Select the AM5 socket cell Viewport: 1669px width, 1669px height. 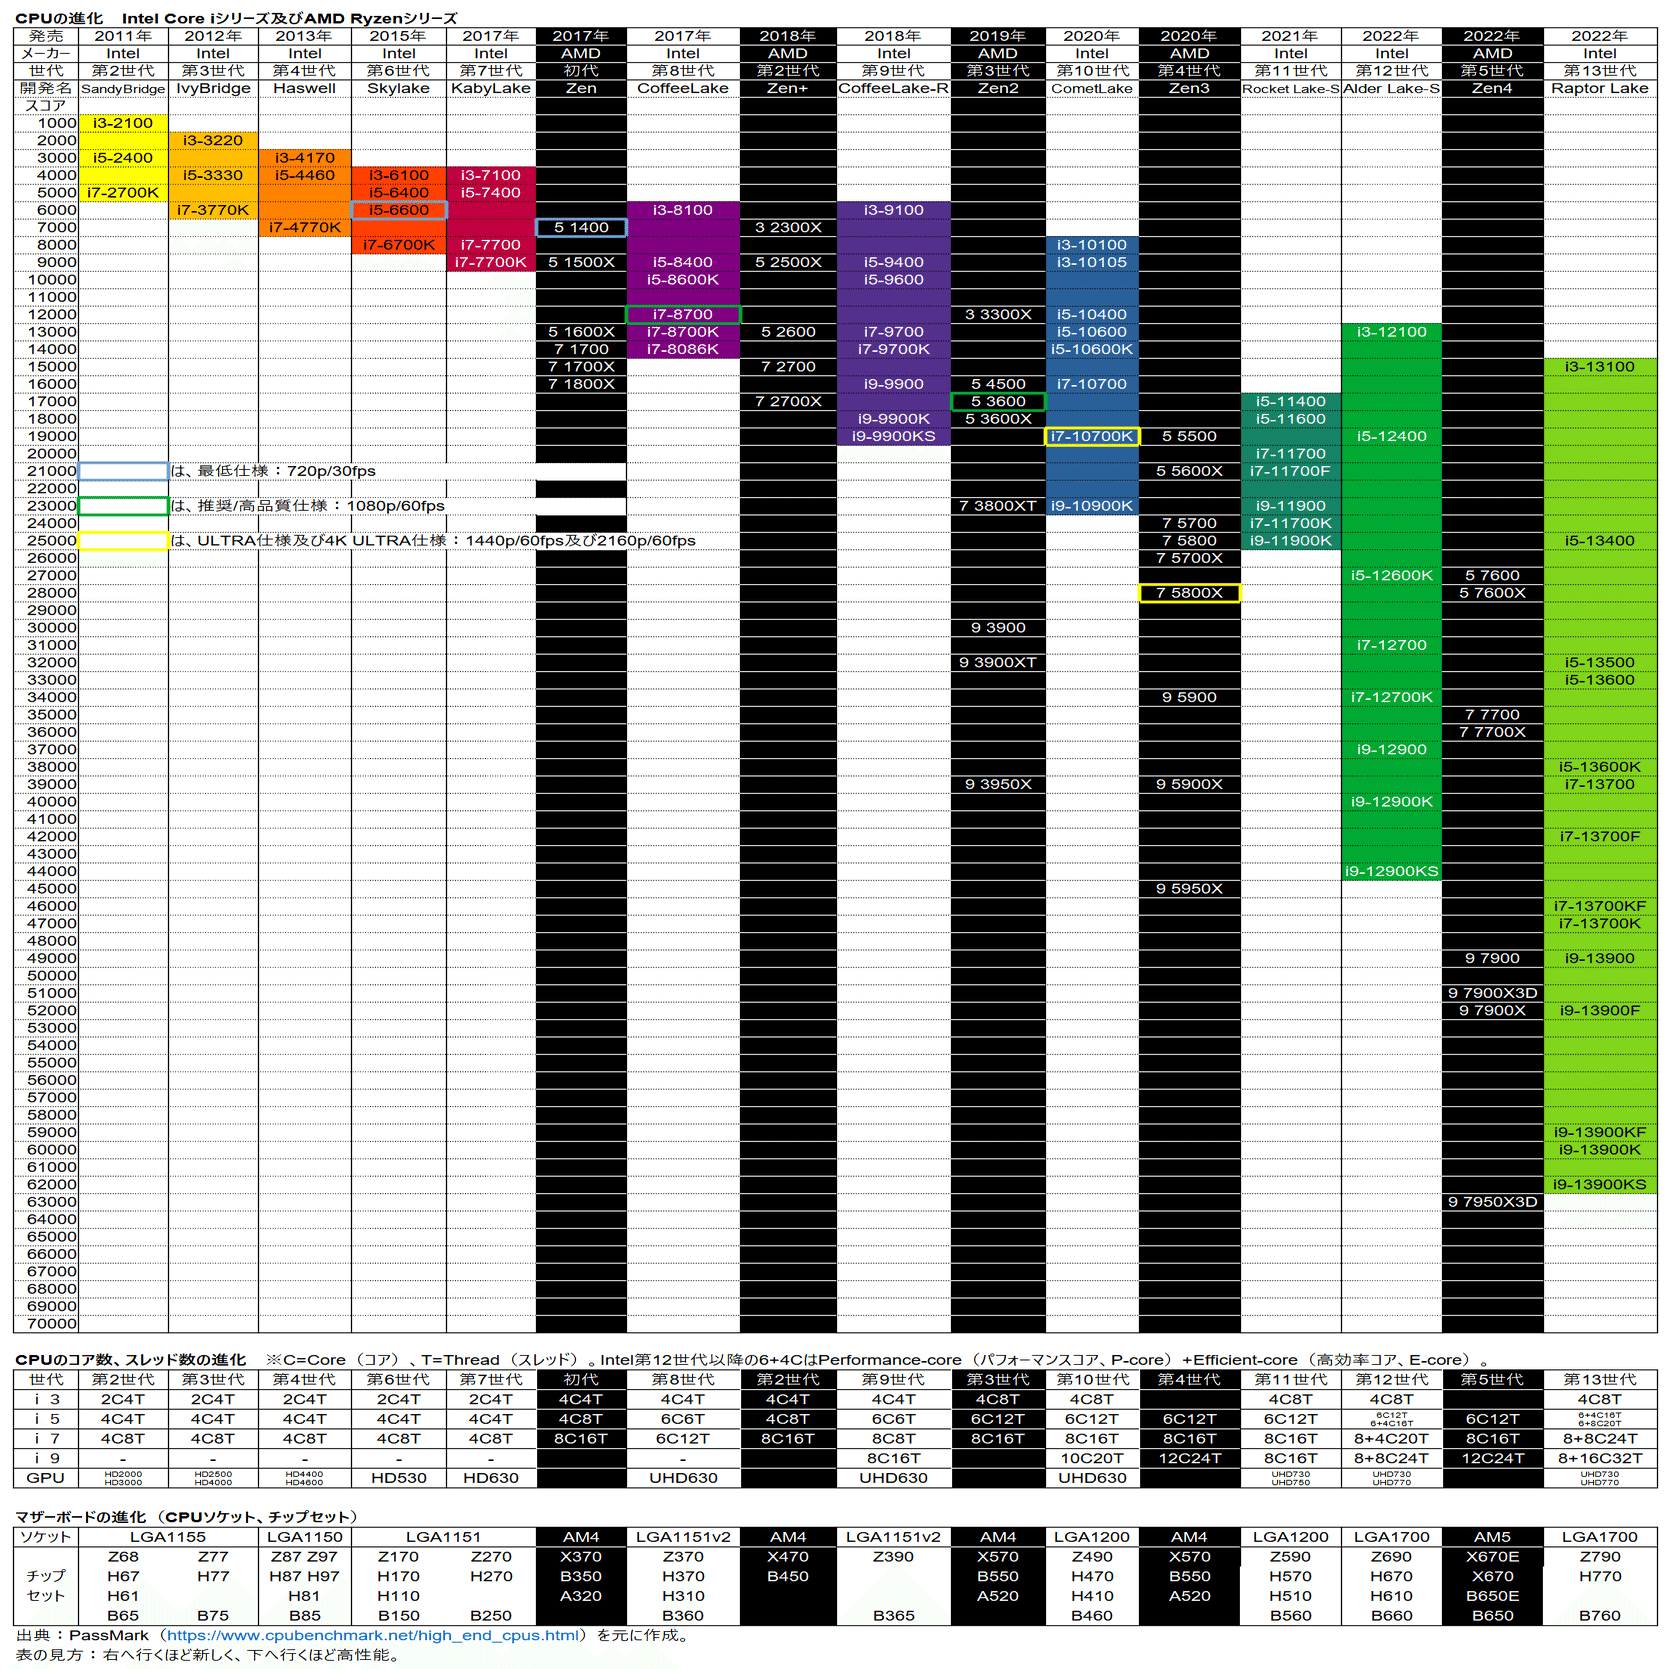point(1492,1537)
